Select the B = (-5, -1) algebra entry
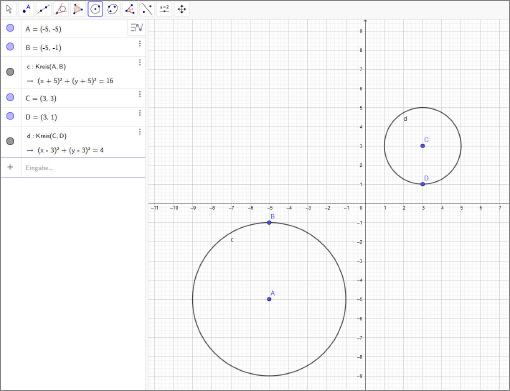The height and width of the screenshot is (391, 510). (x=43, y=48)
